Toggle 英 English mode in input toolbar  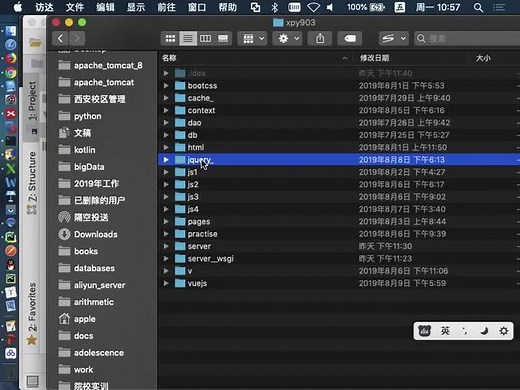tap(445, 331)
